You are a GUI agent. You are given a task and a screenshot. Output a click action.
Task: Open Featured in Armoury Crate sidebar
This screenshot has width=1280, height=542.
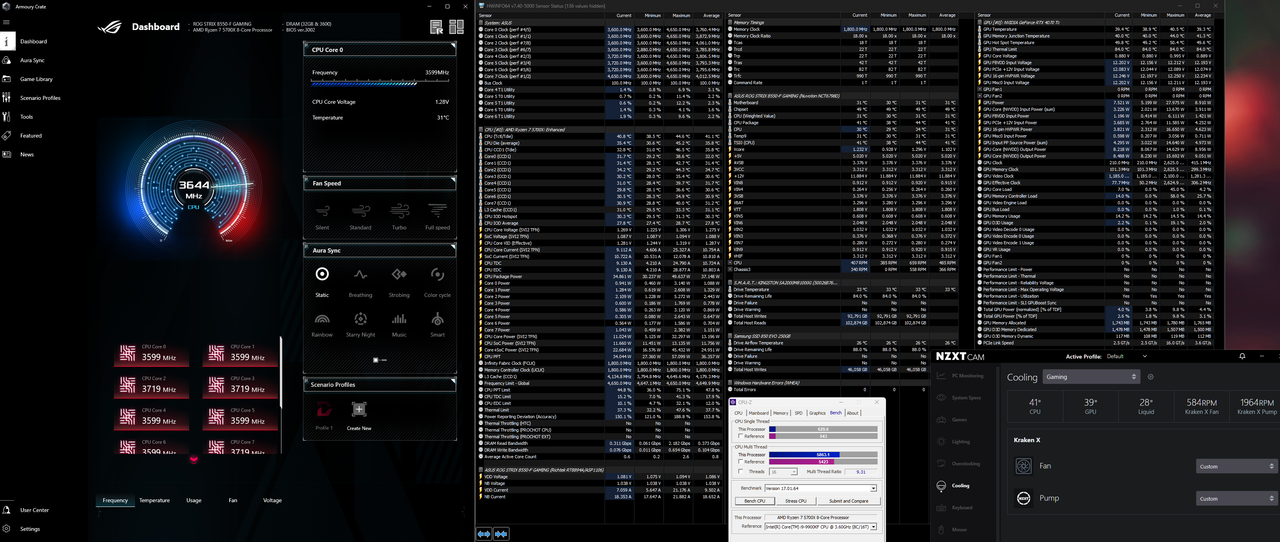30,135
